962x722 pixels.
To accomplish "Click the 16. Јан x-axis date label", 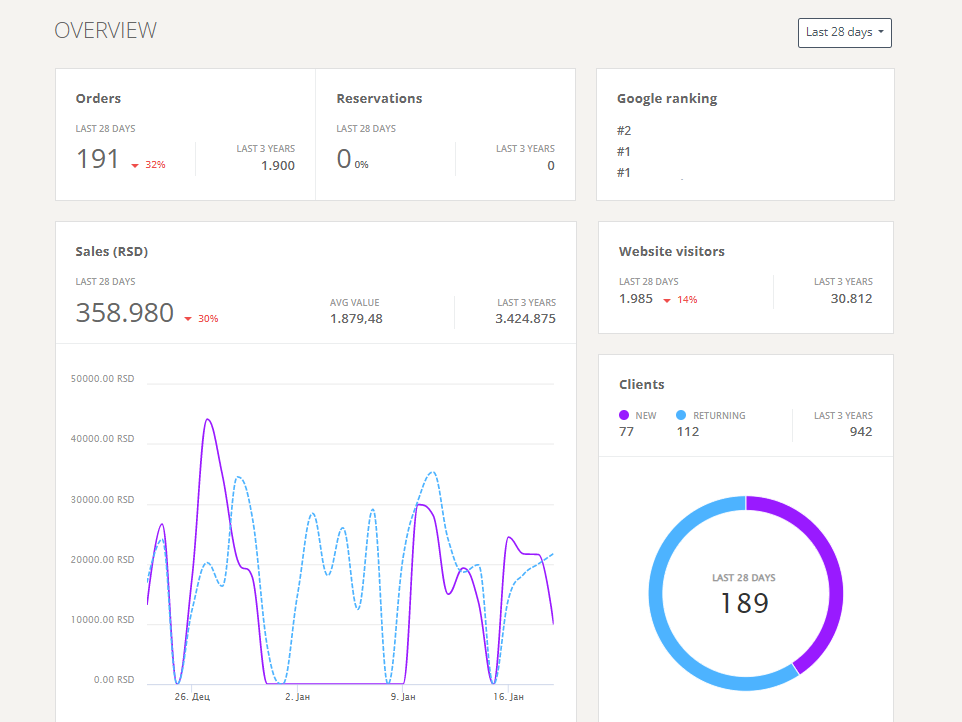I will (x=509, y=697).
